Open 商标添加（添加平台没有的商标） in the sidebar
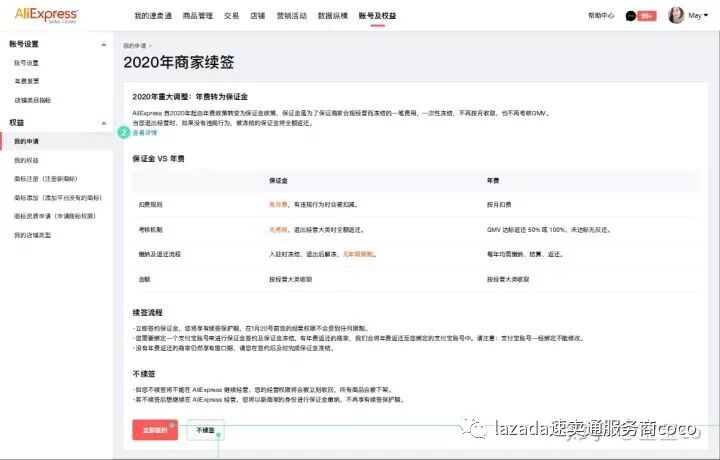Viewport: 720px width, 460px height. tap(58, 198)
